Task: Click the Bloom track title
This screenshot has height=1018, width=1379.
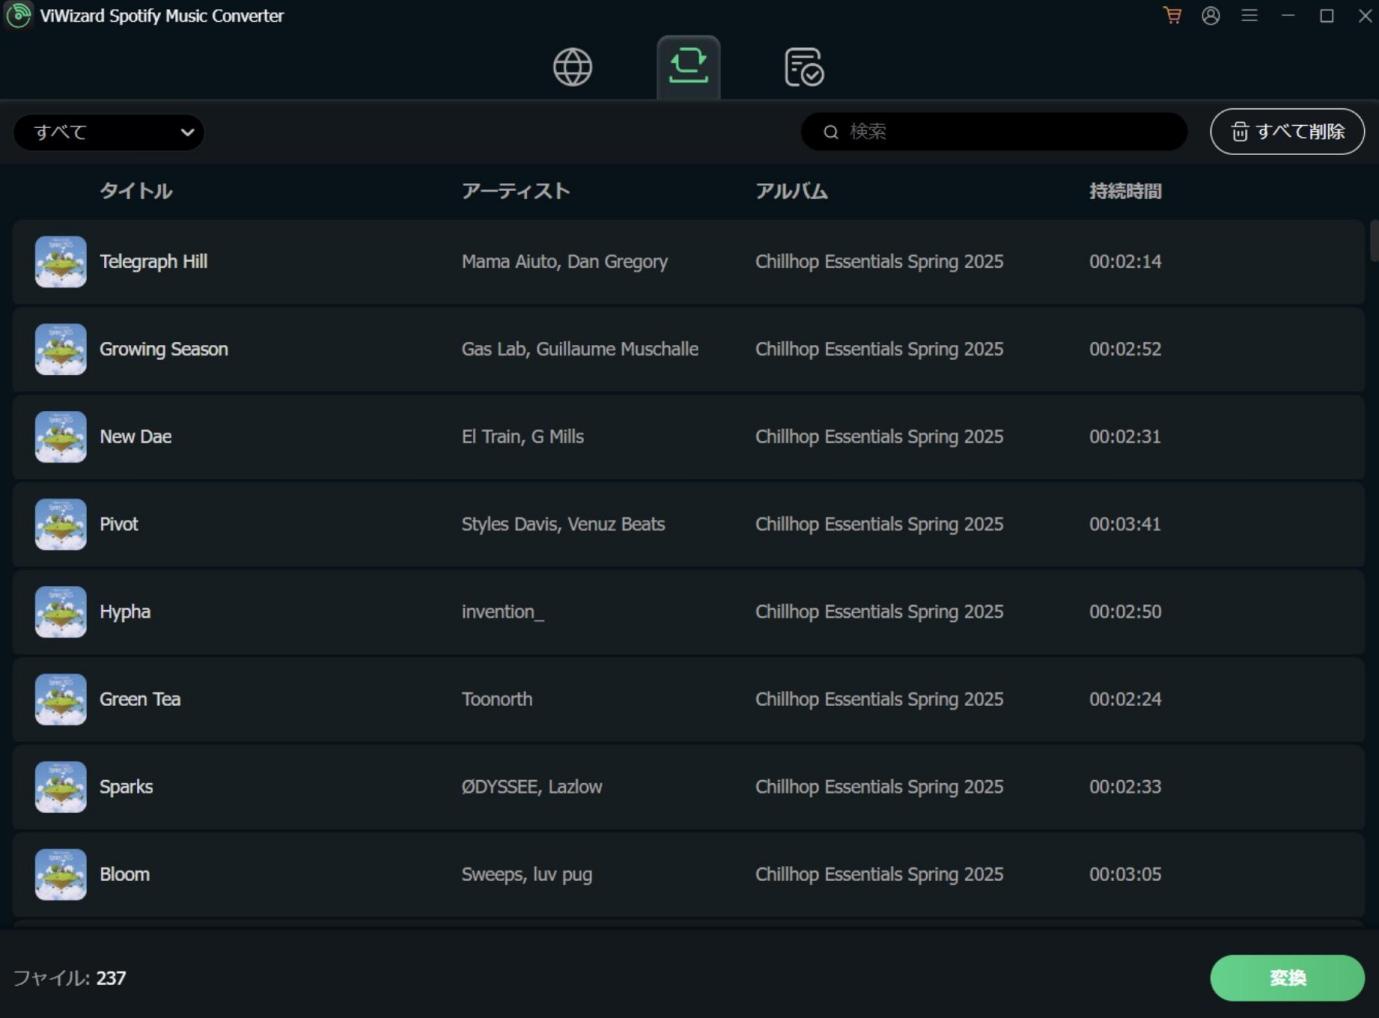Action: tap(124, 874)
